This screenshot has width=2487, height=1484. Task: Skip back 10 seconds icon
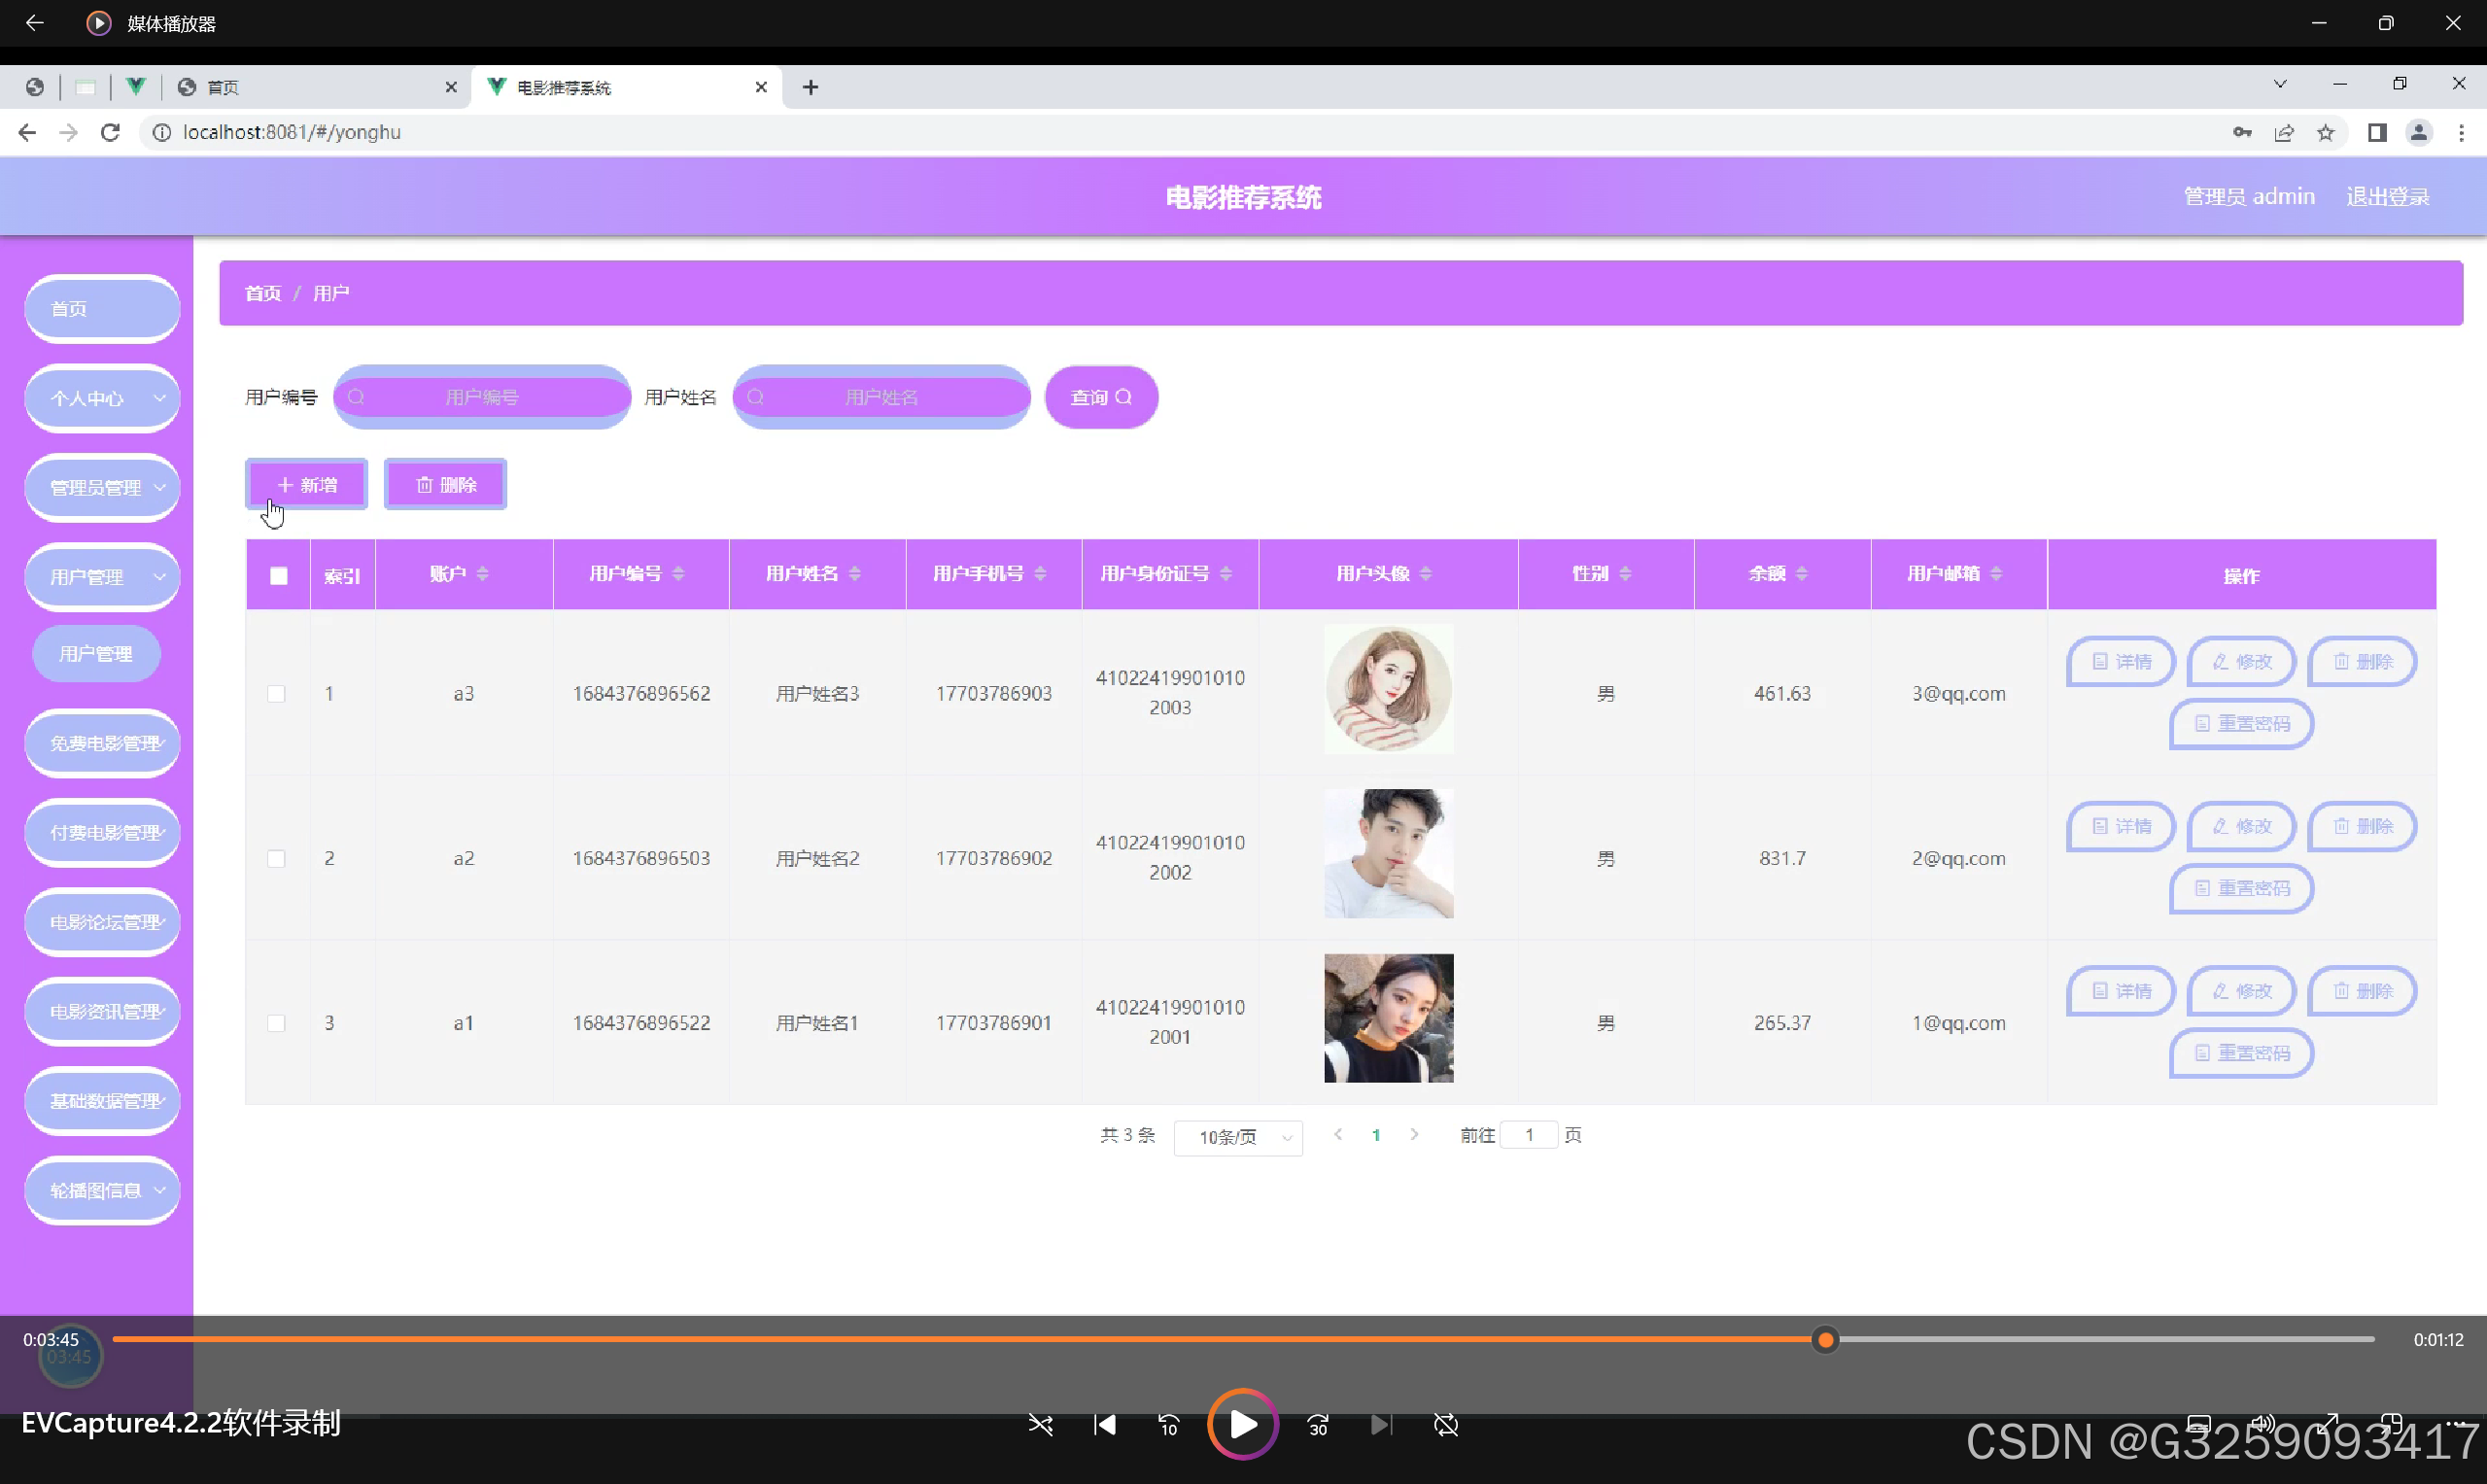point(1168,1425)
